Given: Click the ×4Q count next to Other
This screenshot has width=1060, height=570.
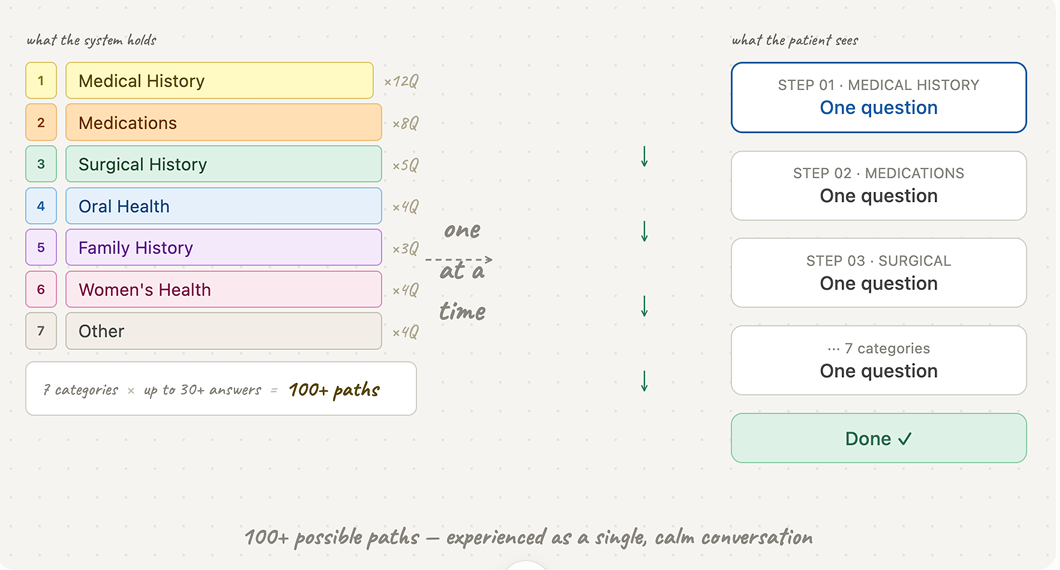Looking at the screenshot, I should click(406, 332).
